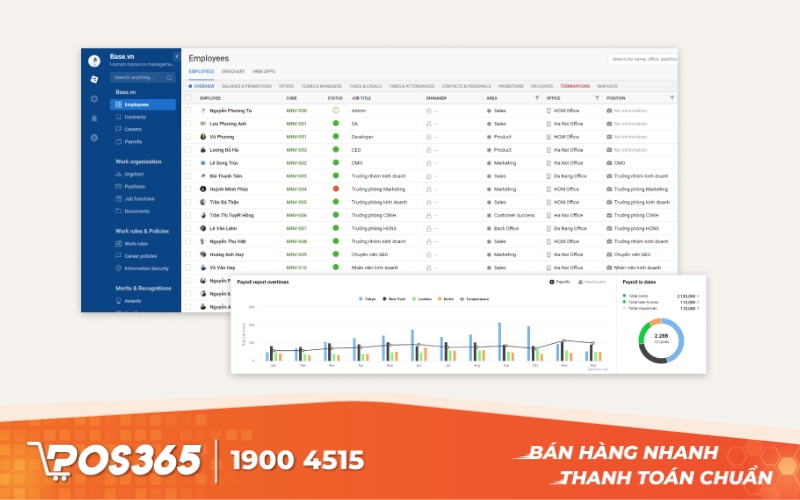Click the avatar of Huỳnh Minh Phúc
This screenshot has width=800, height=500.
203,189
